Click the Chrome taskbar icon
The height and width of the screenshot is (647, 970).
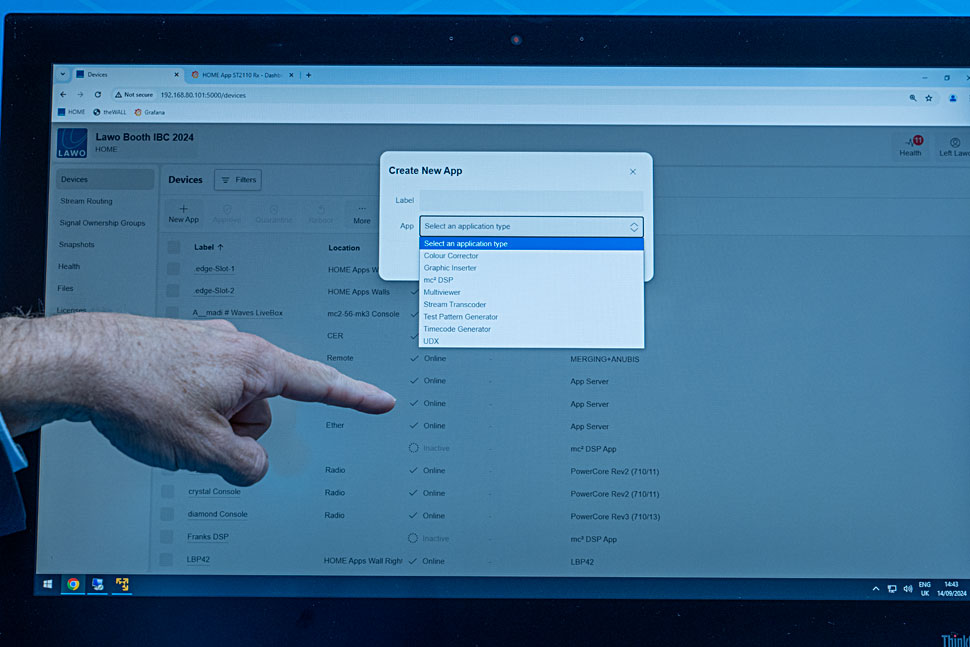73,584
